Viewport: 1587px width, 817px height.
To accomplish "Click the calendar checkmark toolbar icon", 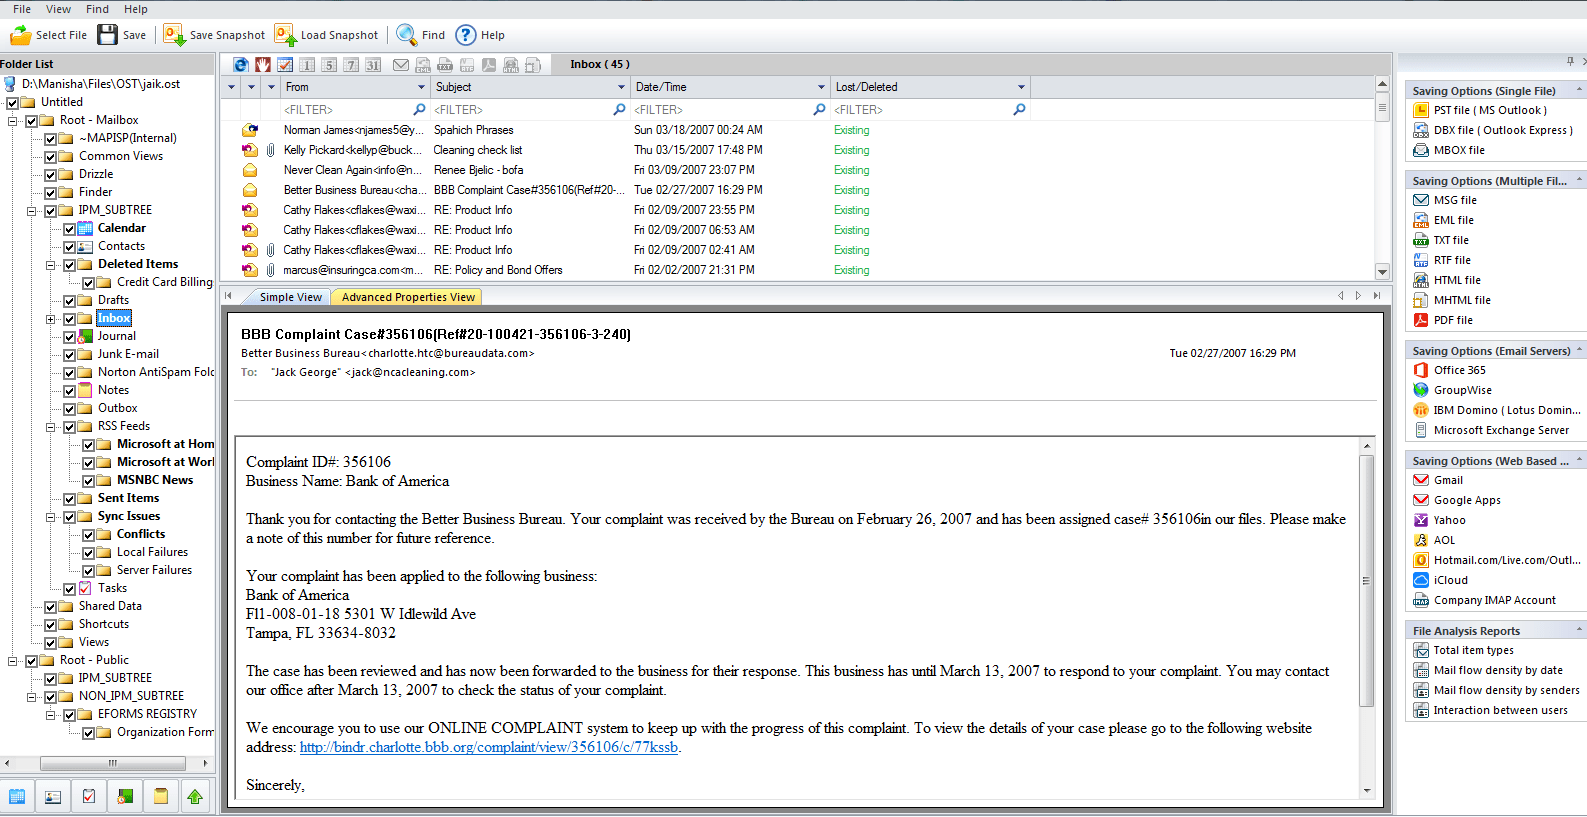I will pos(285,65).
